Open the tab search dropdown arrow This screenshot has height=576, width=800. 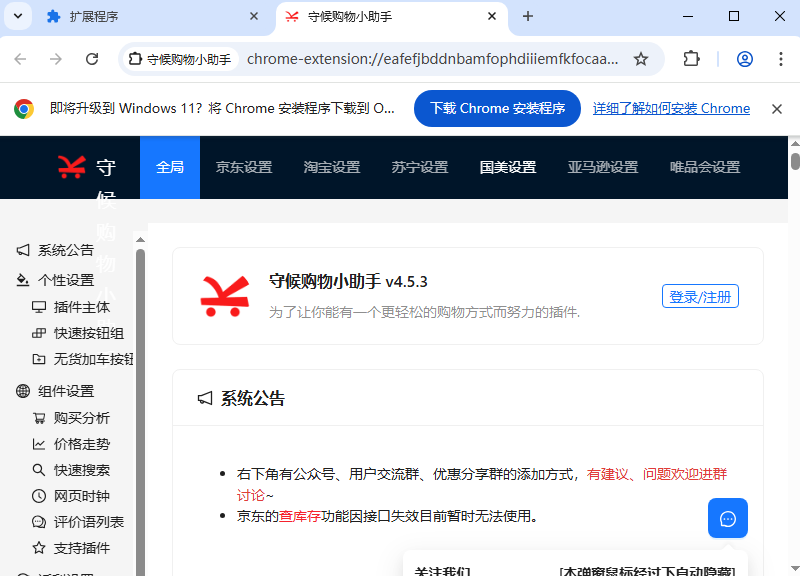pyautogui.click(x=18, y=16)
